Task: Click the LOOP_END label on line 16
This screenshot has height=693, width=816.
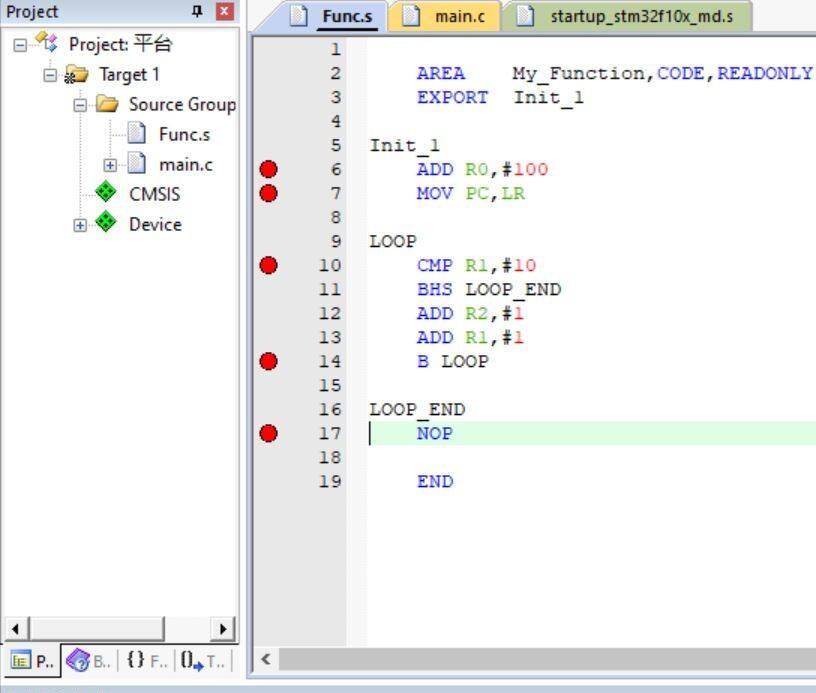Action: coord(417,410)
